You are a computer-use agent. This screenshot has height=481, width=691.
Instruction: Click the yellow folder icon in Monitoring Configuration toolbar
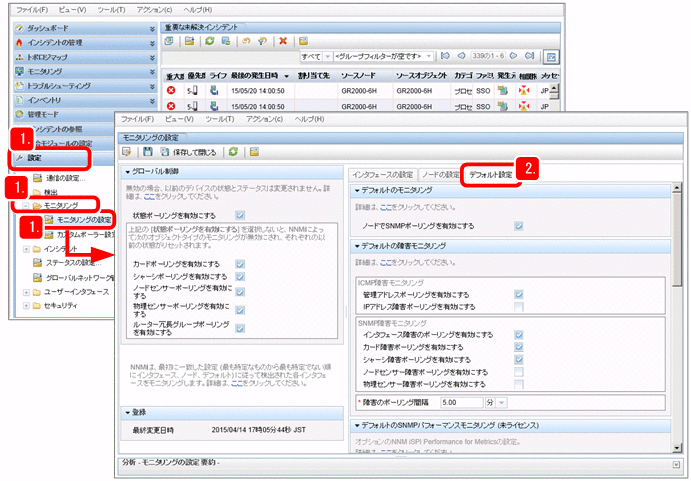tap(254, 152)
